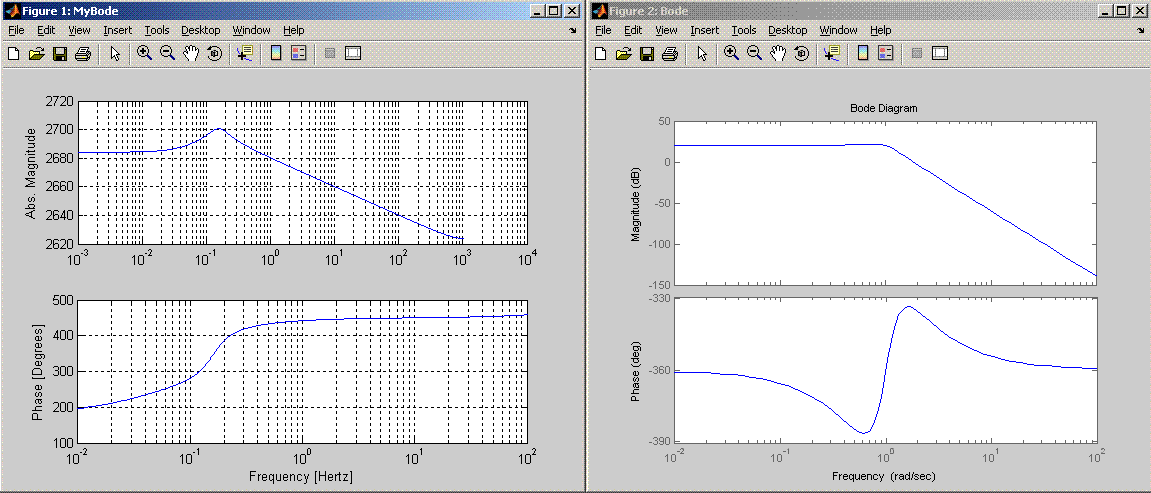Open the Tools menu in Figure 1
This screenshot has height=493, width=1151.
click(x=157, y=31)
